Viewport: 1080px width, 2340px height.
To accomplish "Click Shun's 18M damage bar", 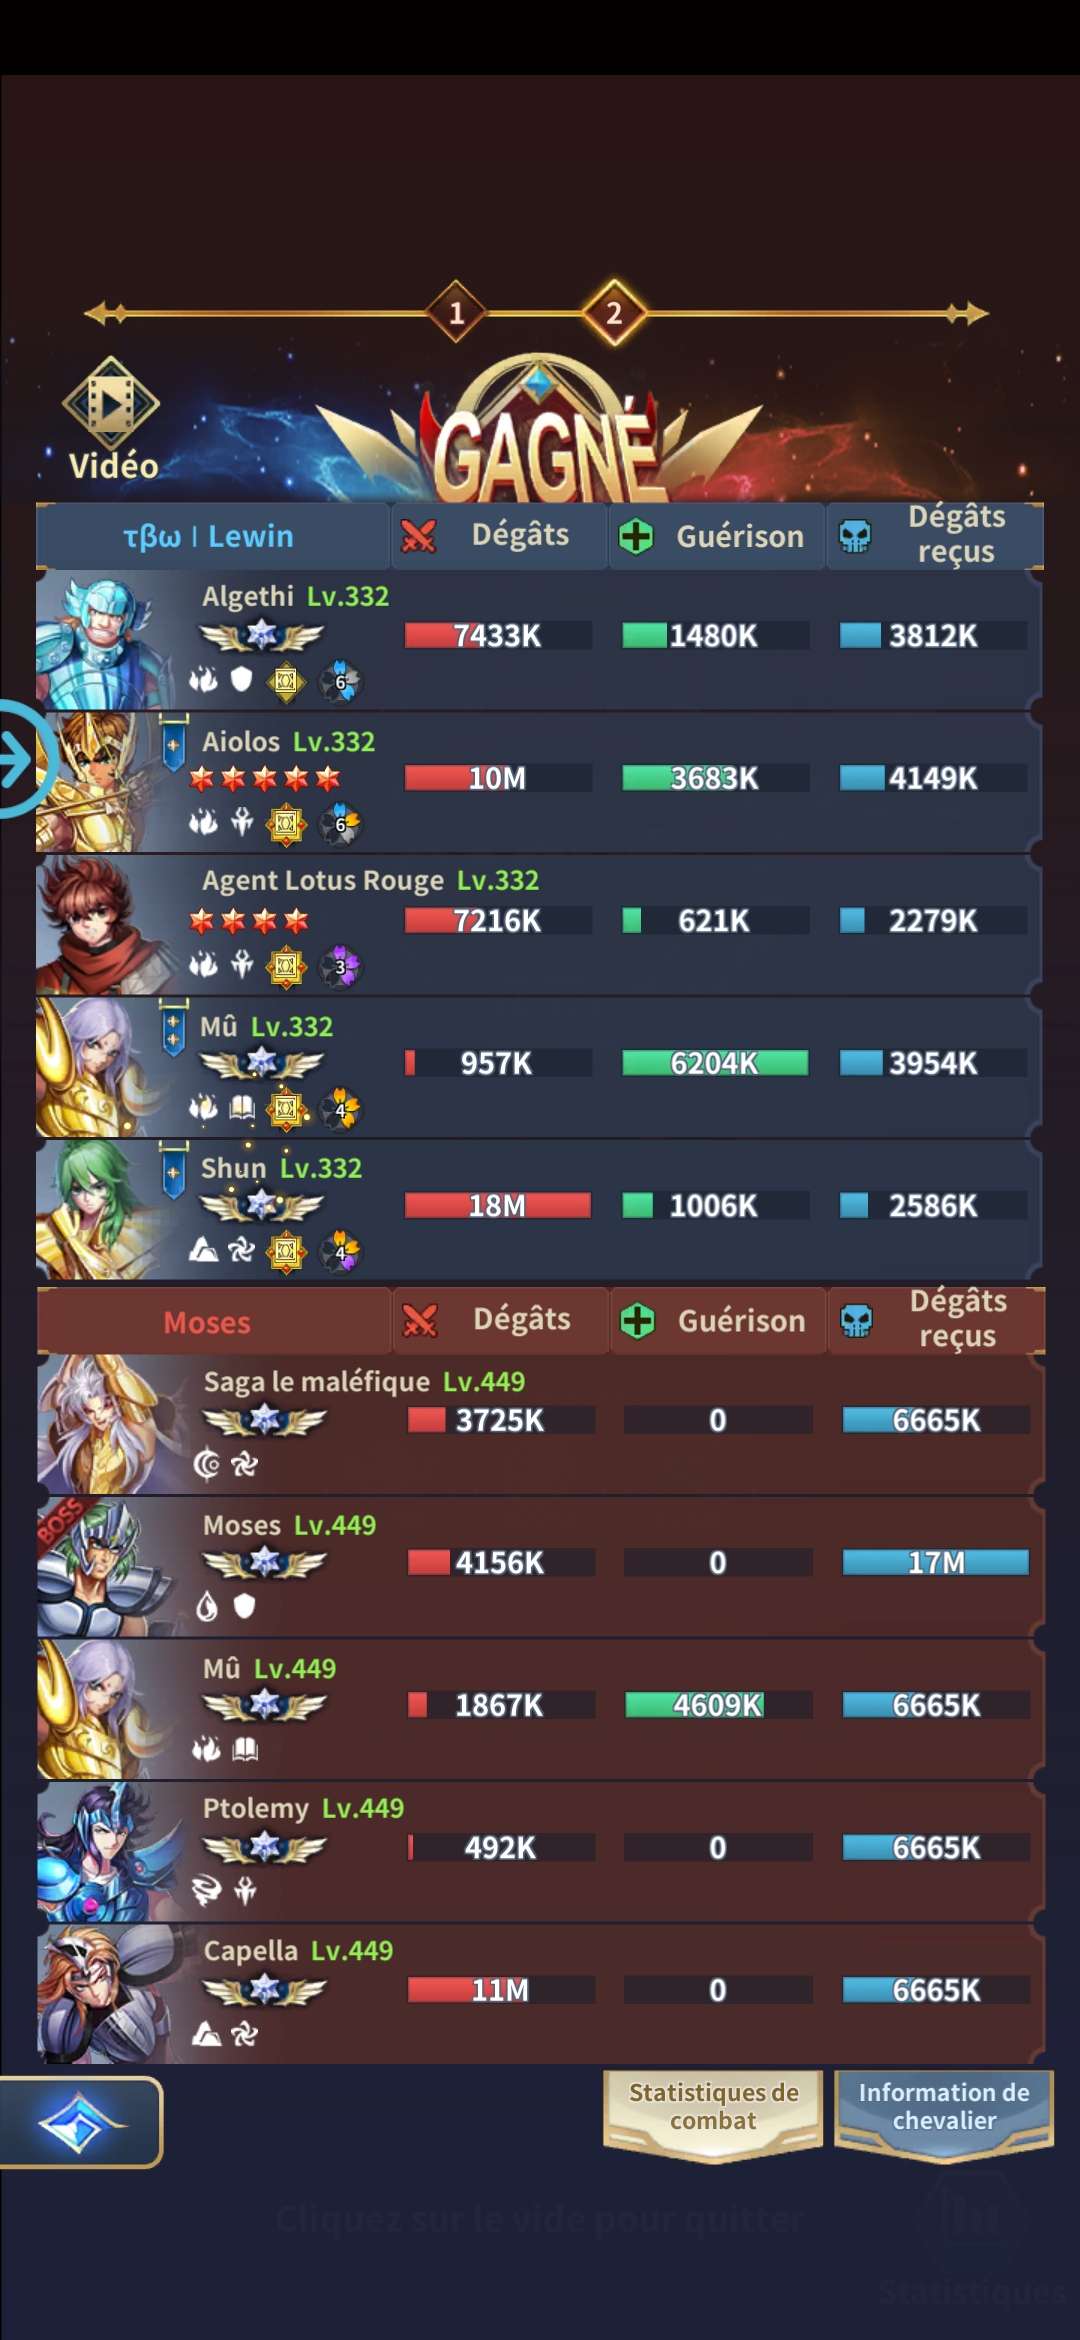I will (x=498, y=1205).
